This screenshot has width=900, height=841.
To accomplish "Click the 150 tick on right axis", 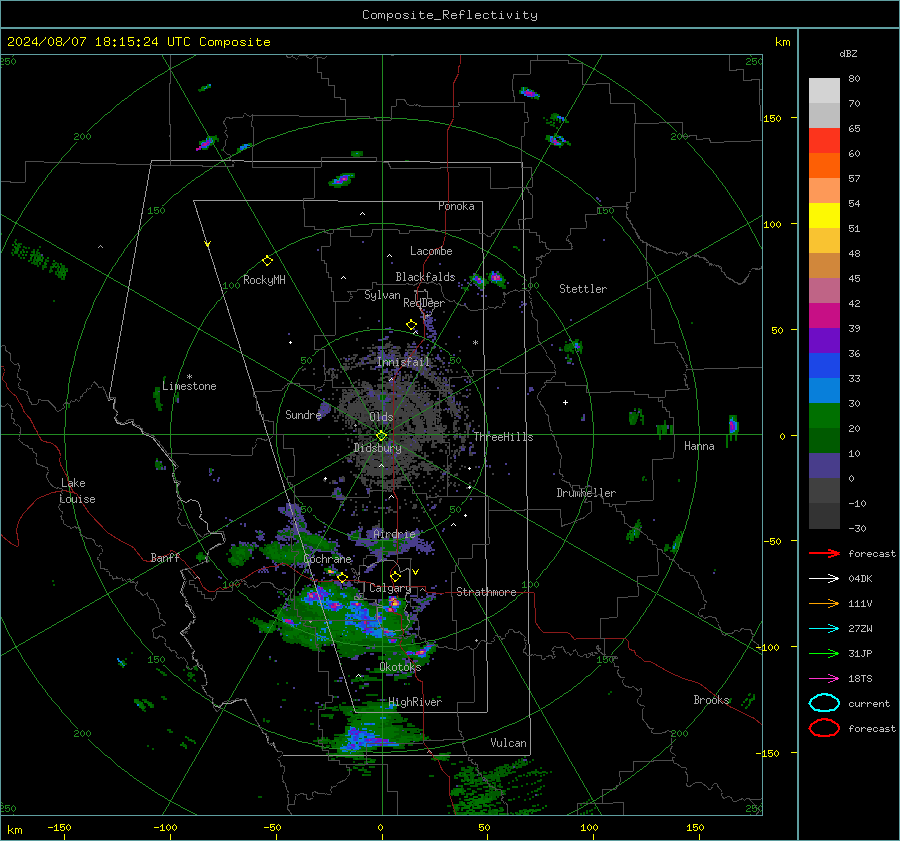I will pyautogui.click(x=773, y=118).
